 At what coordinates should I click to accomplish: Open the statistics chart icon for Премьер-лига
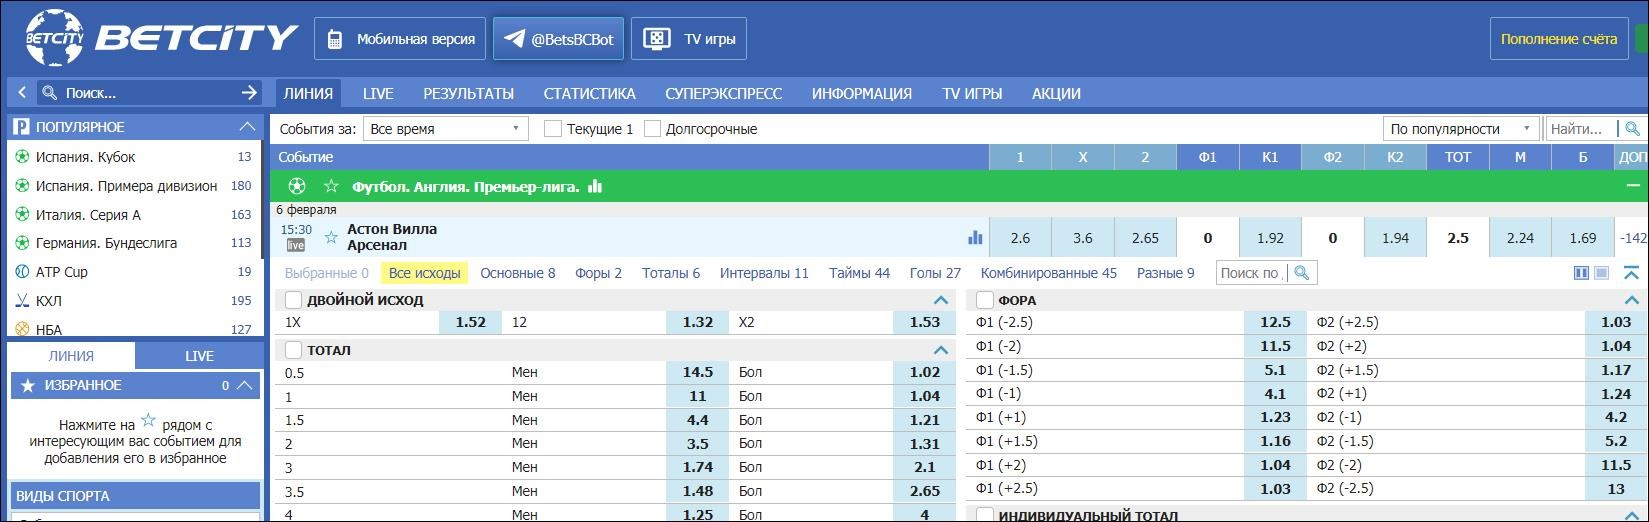(596, 186)
